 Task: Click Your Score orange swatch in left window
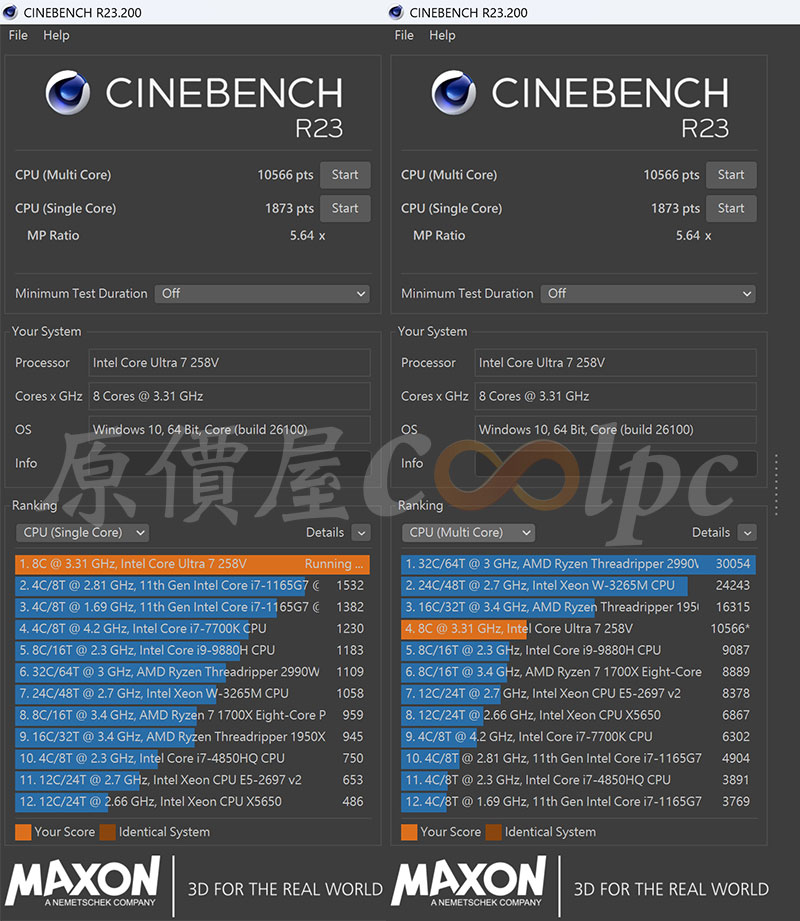23,832
